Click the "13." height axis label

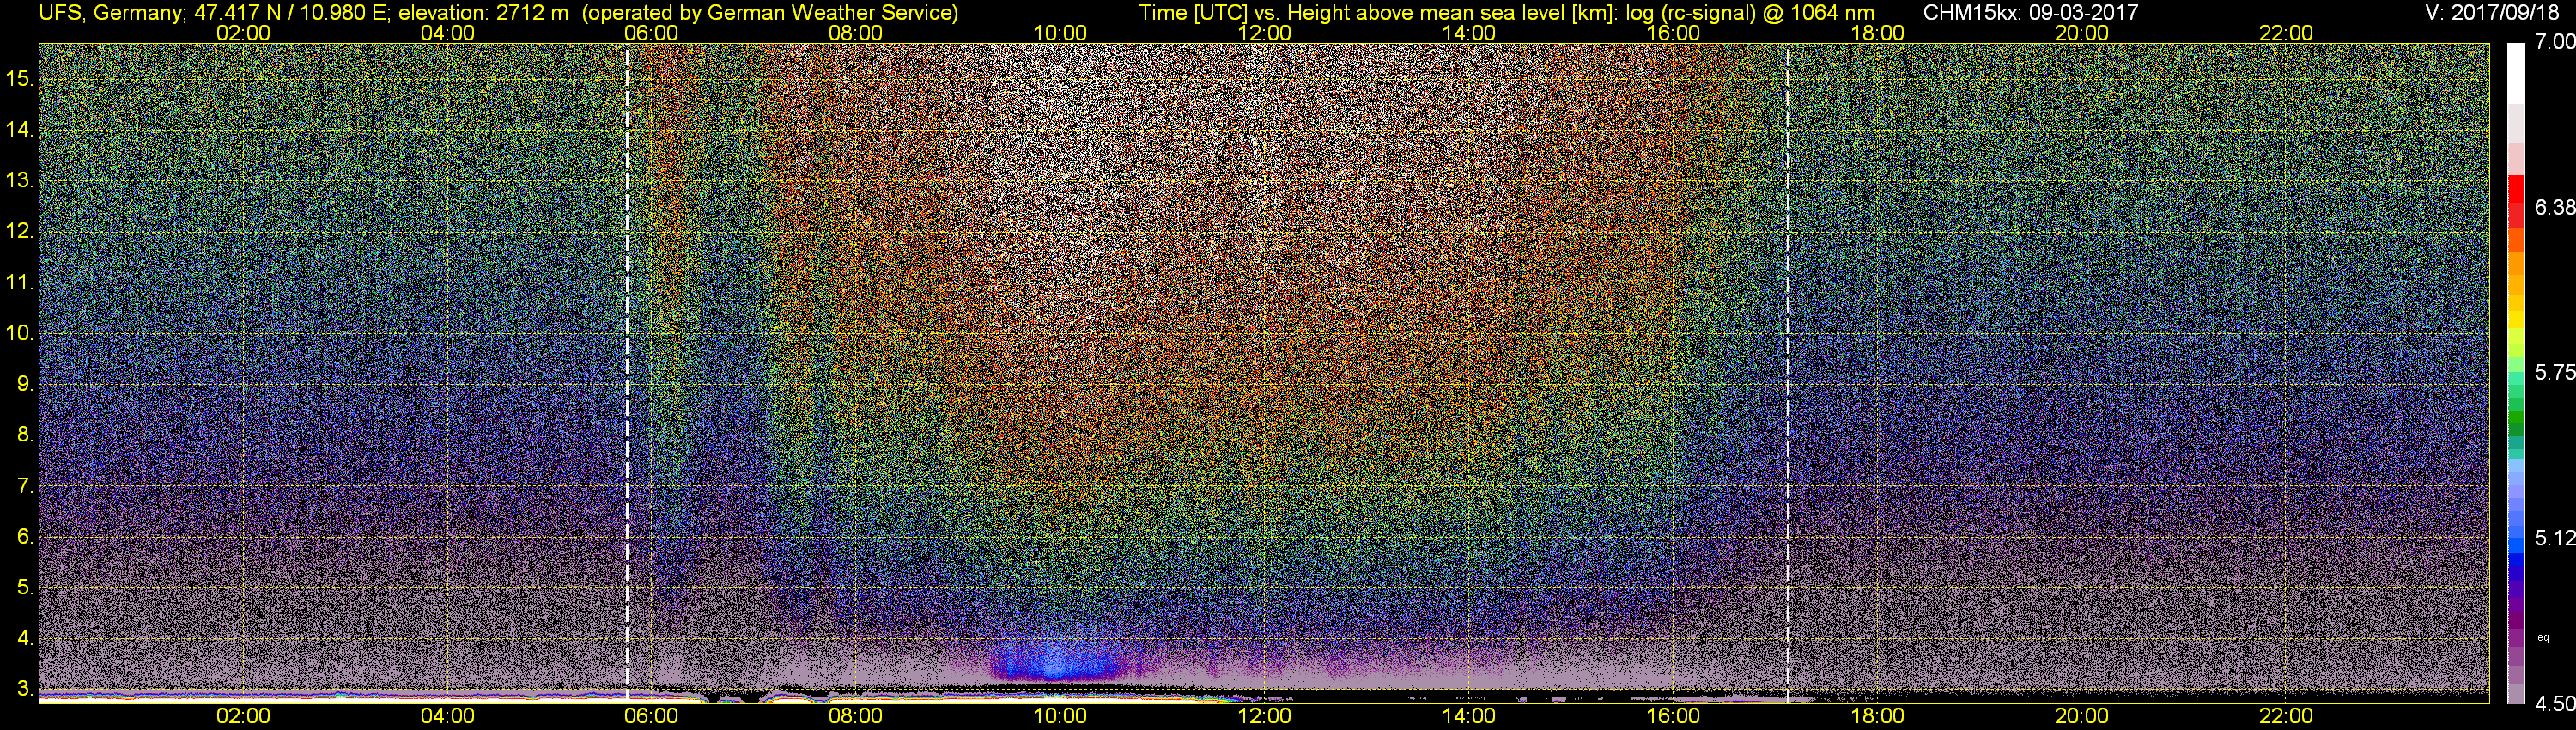click(20, 180)
